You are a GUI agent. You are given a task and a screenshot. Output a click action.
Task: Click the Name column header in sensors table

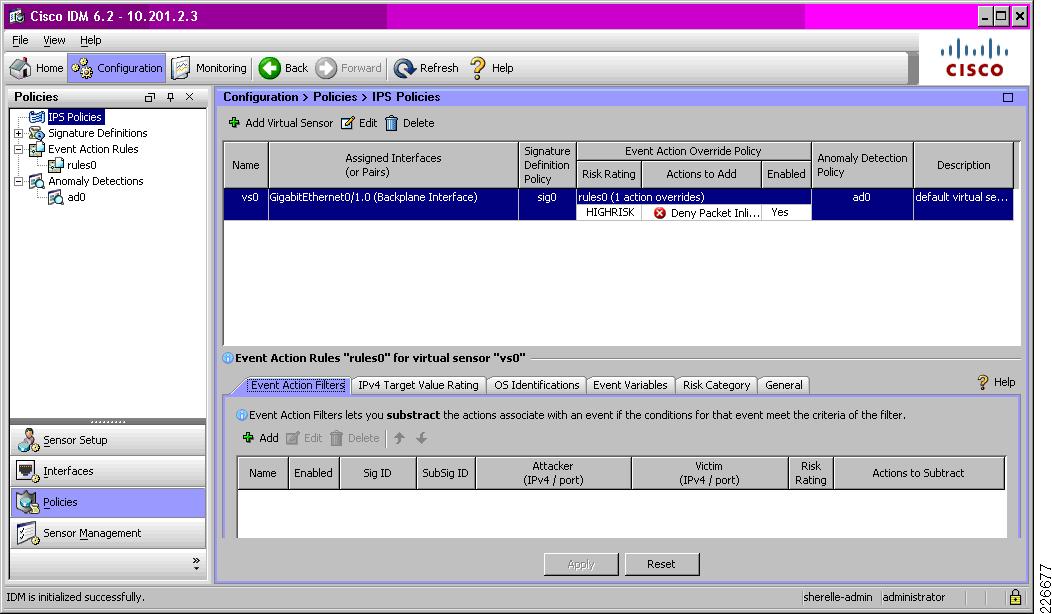point(246,165)
